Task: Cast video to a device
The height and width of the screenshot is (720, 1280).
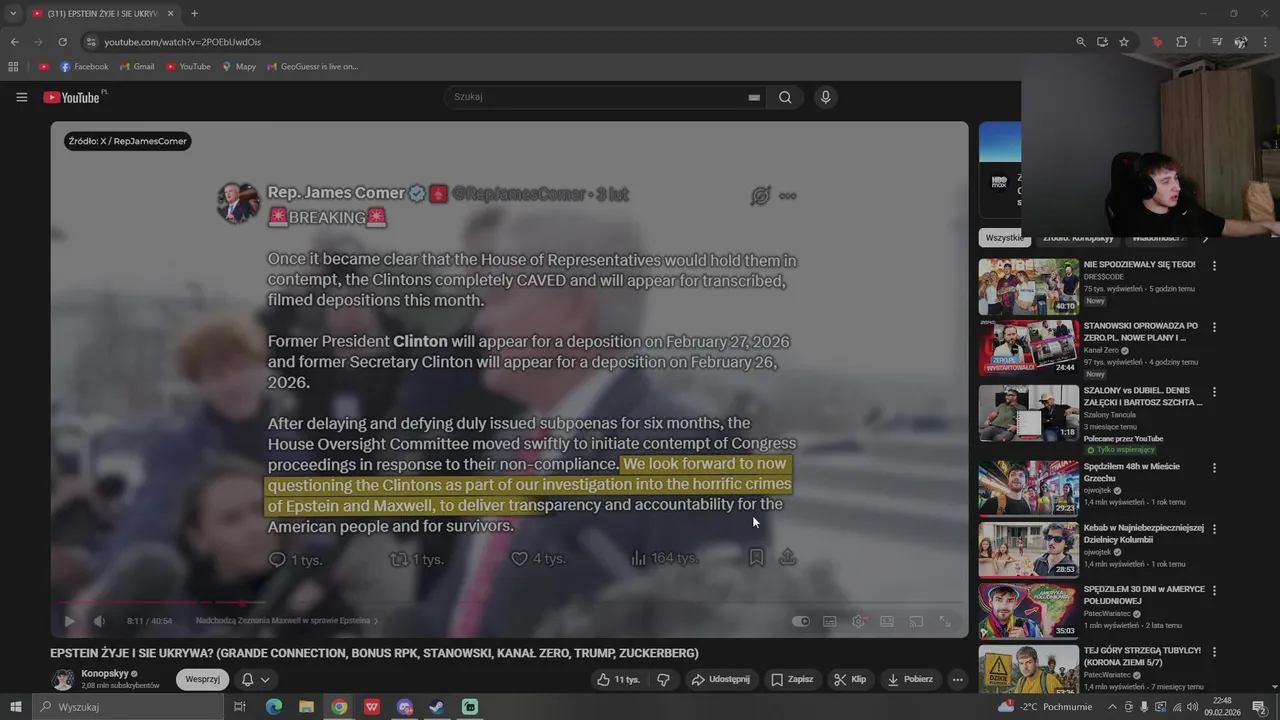Action: pos(916,621)
